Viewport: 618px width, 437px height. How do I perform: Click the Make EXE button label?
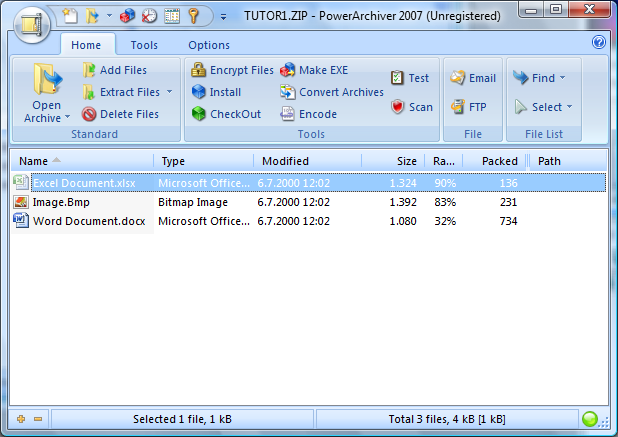[324, 70]
